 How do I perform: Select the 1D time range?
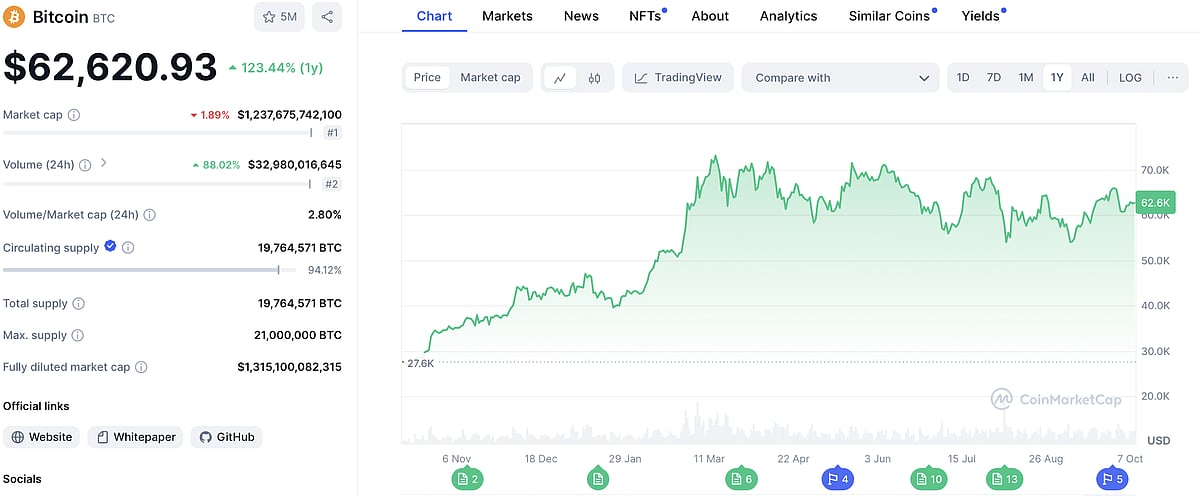(963, 78)
